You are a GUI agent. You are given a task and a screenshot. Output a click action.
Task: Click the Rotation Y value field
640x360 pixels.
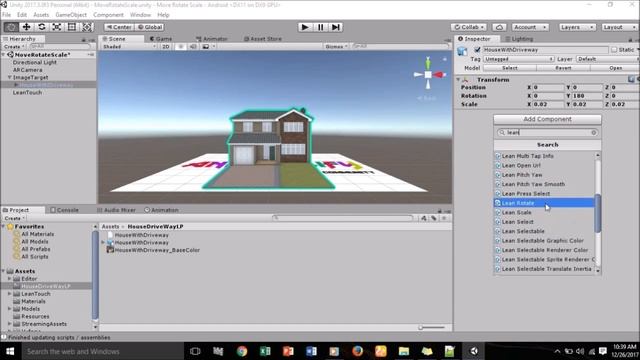(x=587, y=96)
